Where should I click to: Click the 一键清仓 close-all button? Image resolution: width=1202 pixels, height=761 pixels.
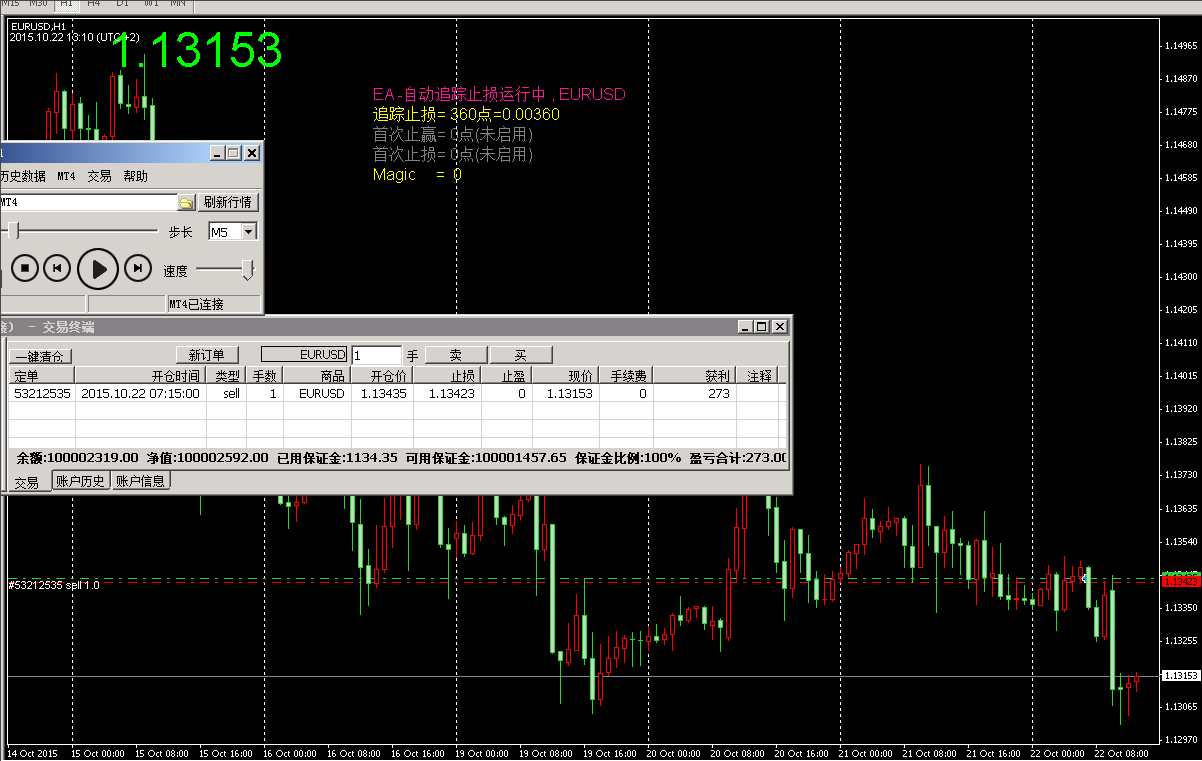[x=41, y=356]
